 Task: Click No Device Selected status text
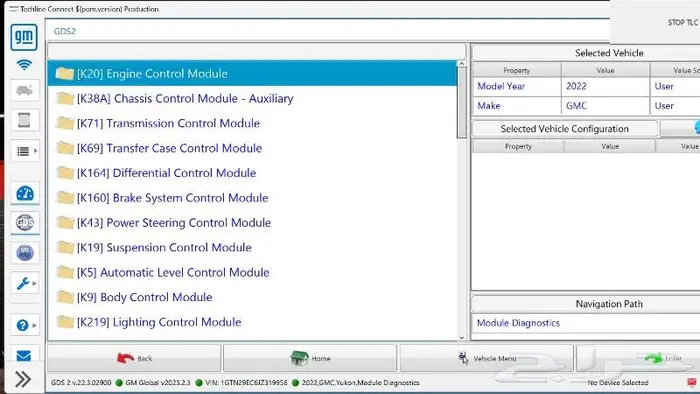click(618, 382)
